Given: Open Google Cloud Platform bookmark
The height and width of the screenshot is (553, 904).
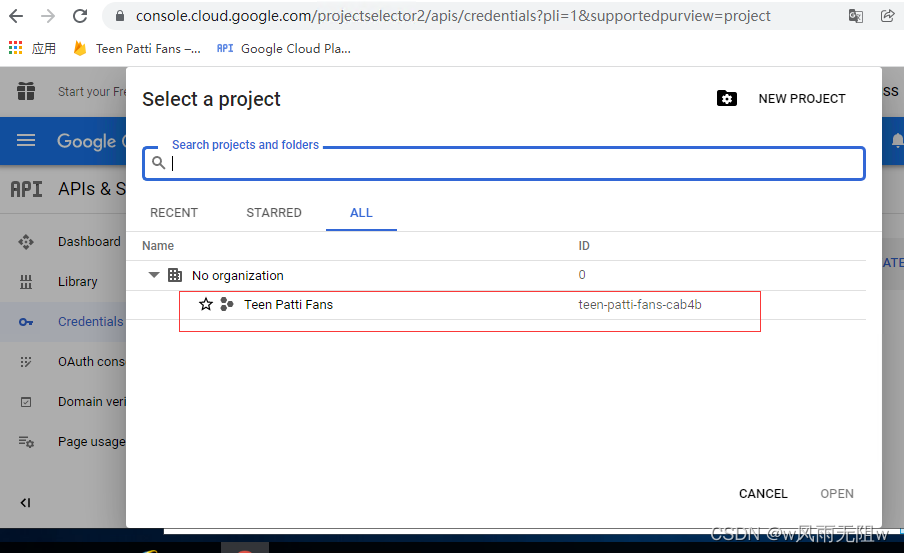Looking at the screenshot, I should pos(284,48).
